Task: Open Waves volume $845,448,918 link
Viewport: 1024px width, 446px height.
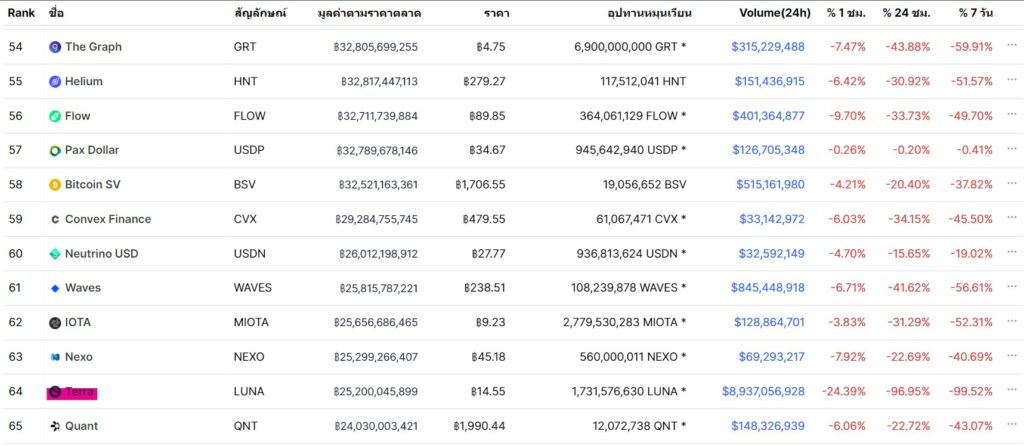Action: [767, 288]
